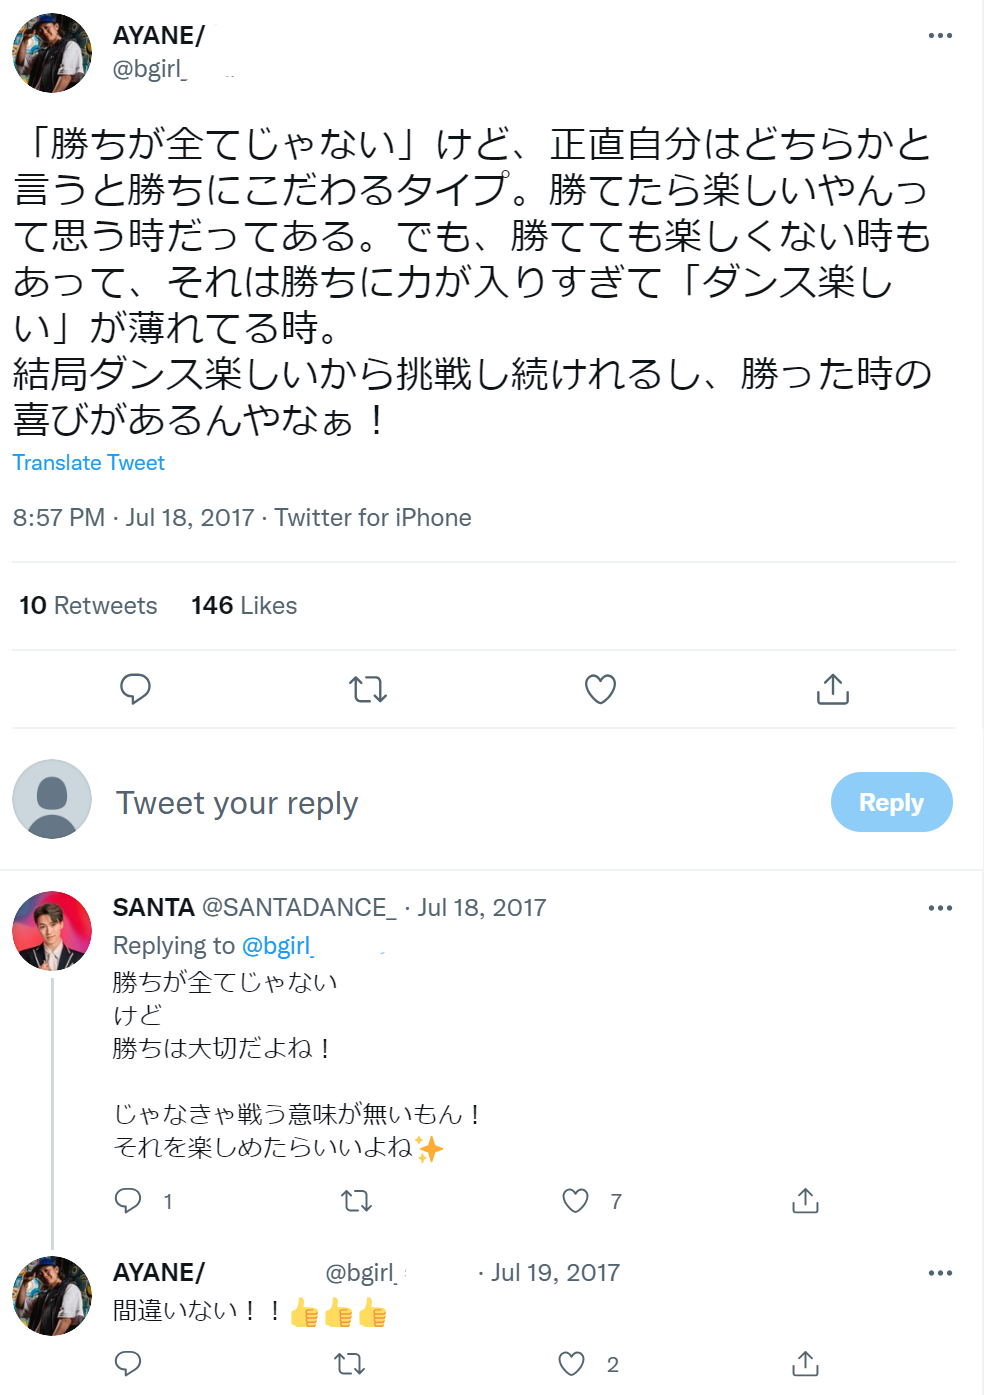Screen dimensions: 990x1395
Task: View the 10 Retweets list
Action: click(x=88, y=606)
